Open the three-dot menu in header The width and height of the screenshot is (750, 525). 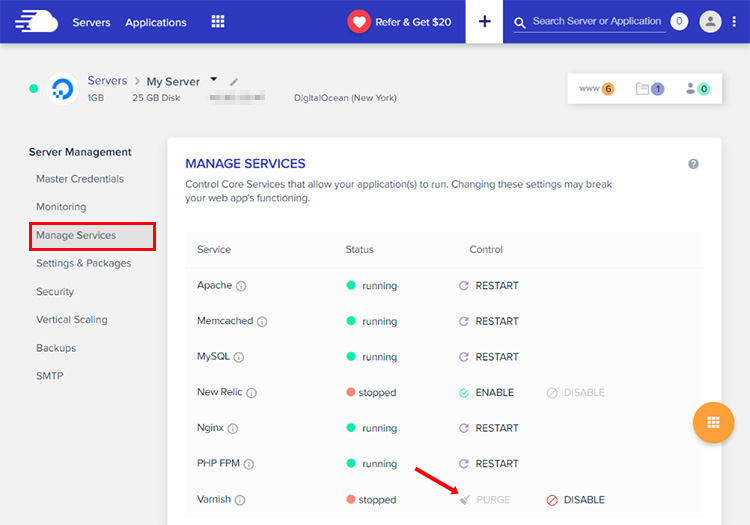click(x=734, y=22)
